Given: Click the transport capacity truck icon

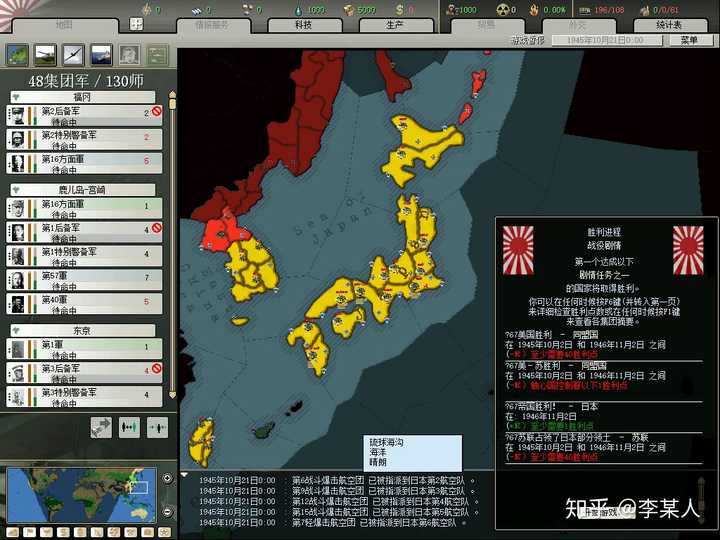Looking at the screenshot, I should (x=585, y=10).
